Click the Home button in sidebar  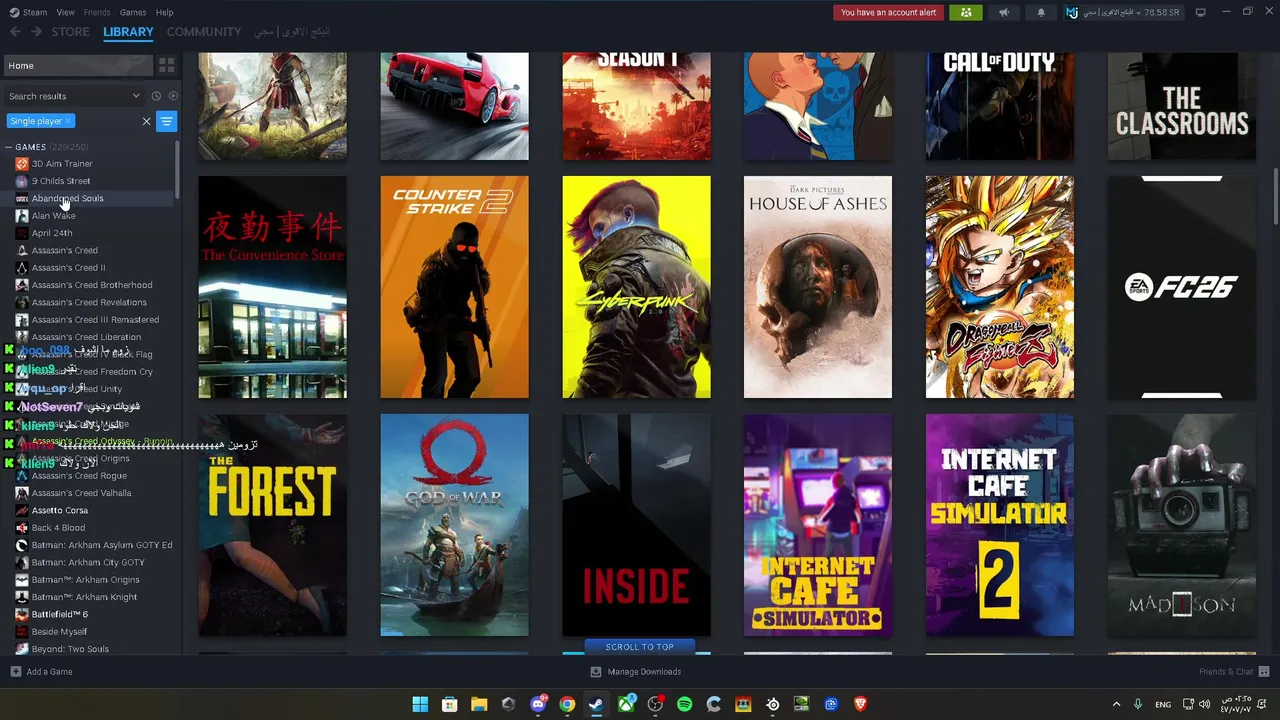coord(77,65)
